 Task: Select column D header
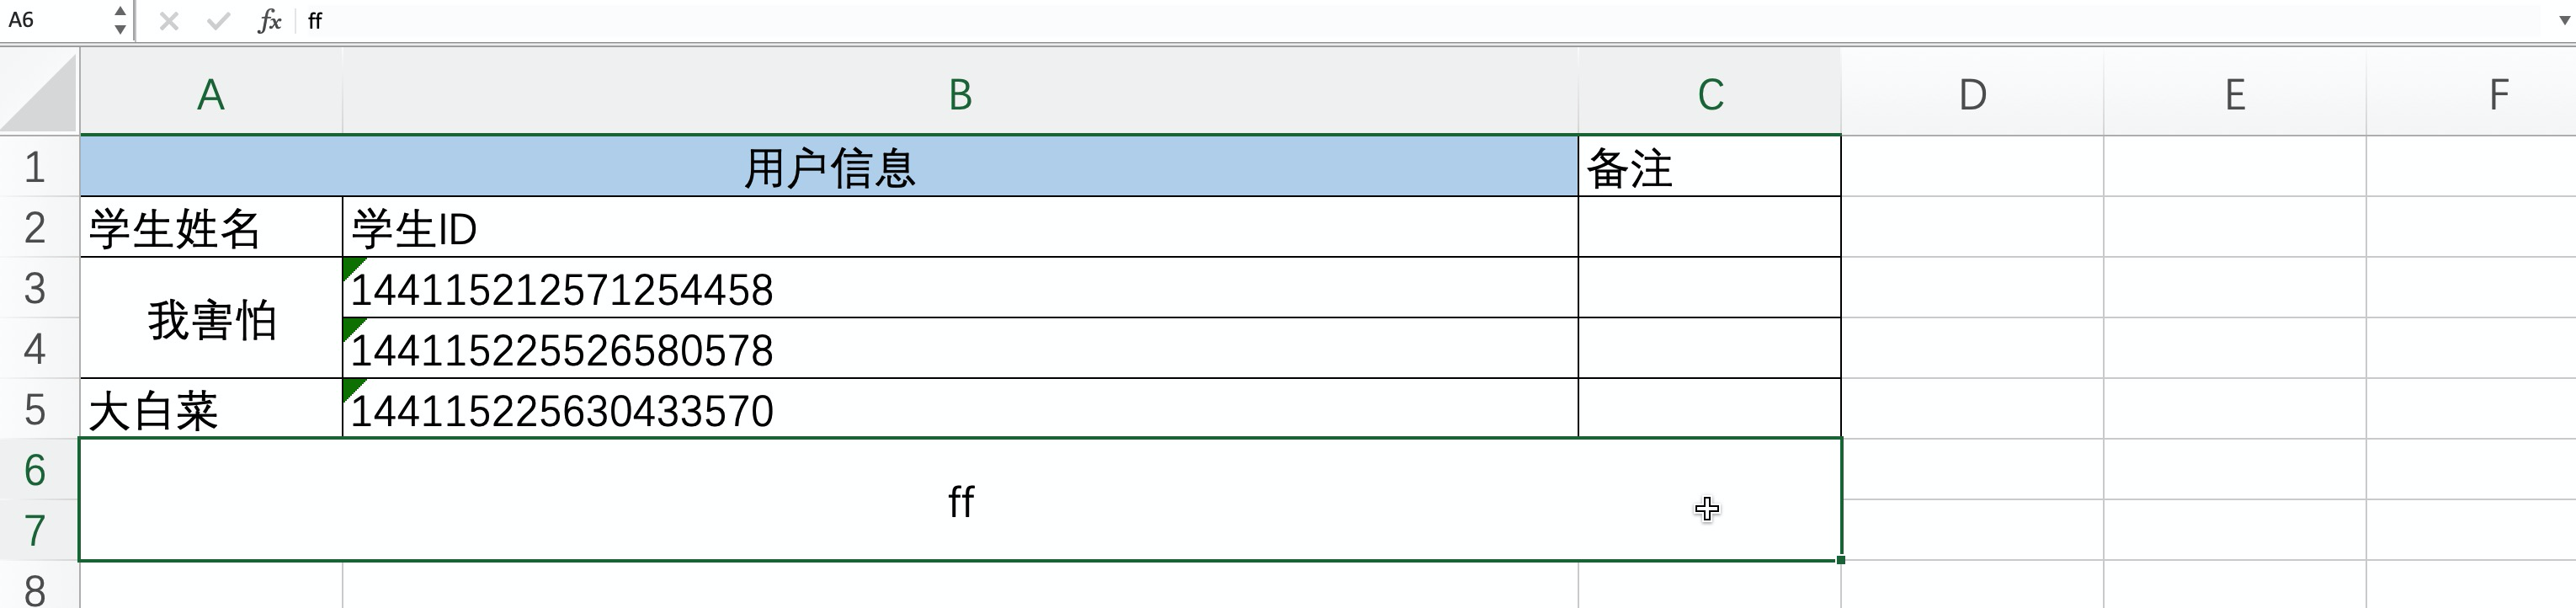point(1972,95)
